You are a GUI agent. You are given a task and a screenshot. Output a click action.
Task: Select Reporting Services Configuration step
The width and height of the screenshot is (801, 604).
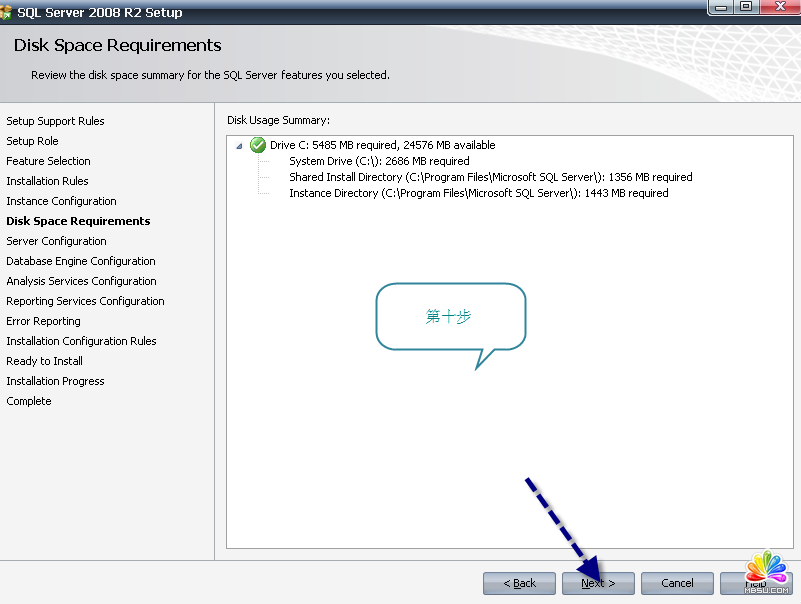coord(85,301)
